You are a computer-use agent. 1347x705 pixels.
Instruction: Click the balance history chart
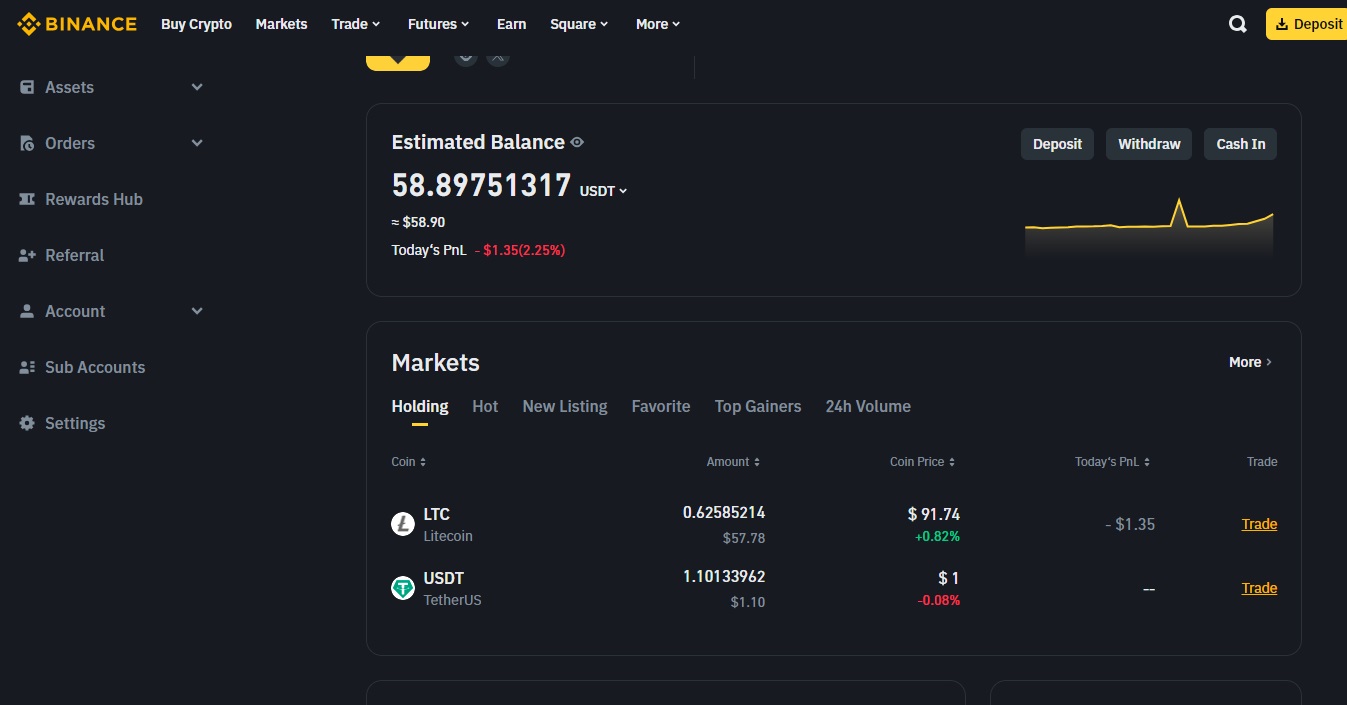[x=1148, y=228]
